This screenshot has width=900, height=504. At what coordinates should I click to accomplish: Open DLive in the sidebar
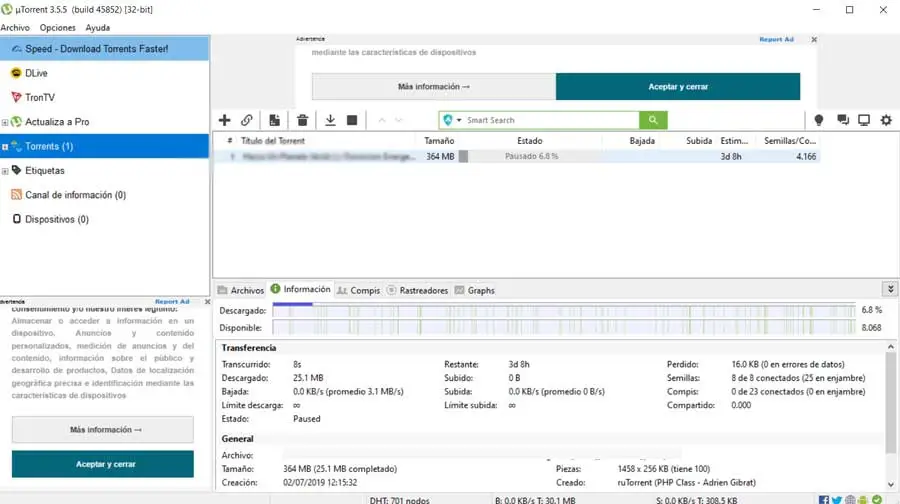click(36, 73)
